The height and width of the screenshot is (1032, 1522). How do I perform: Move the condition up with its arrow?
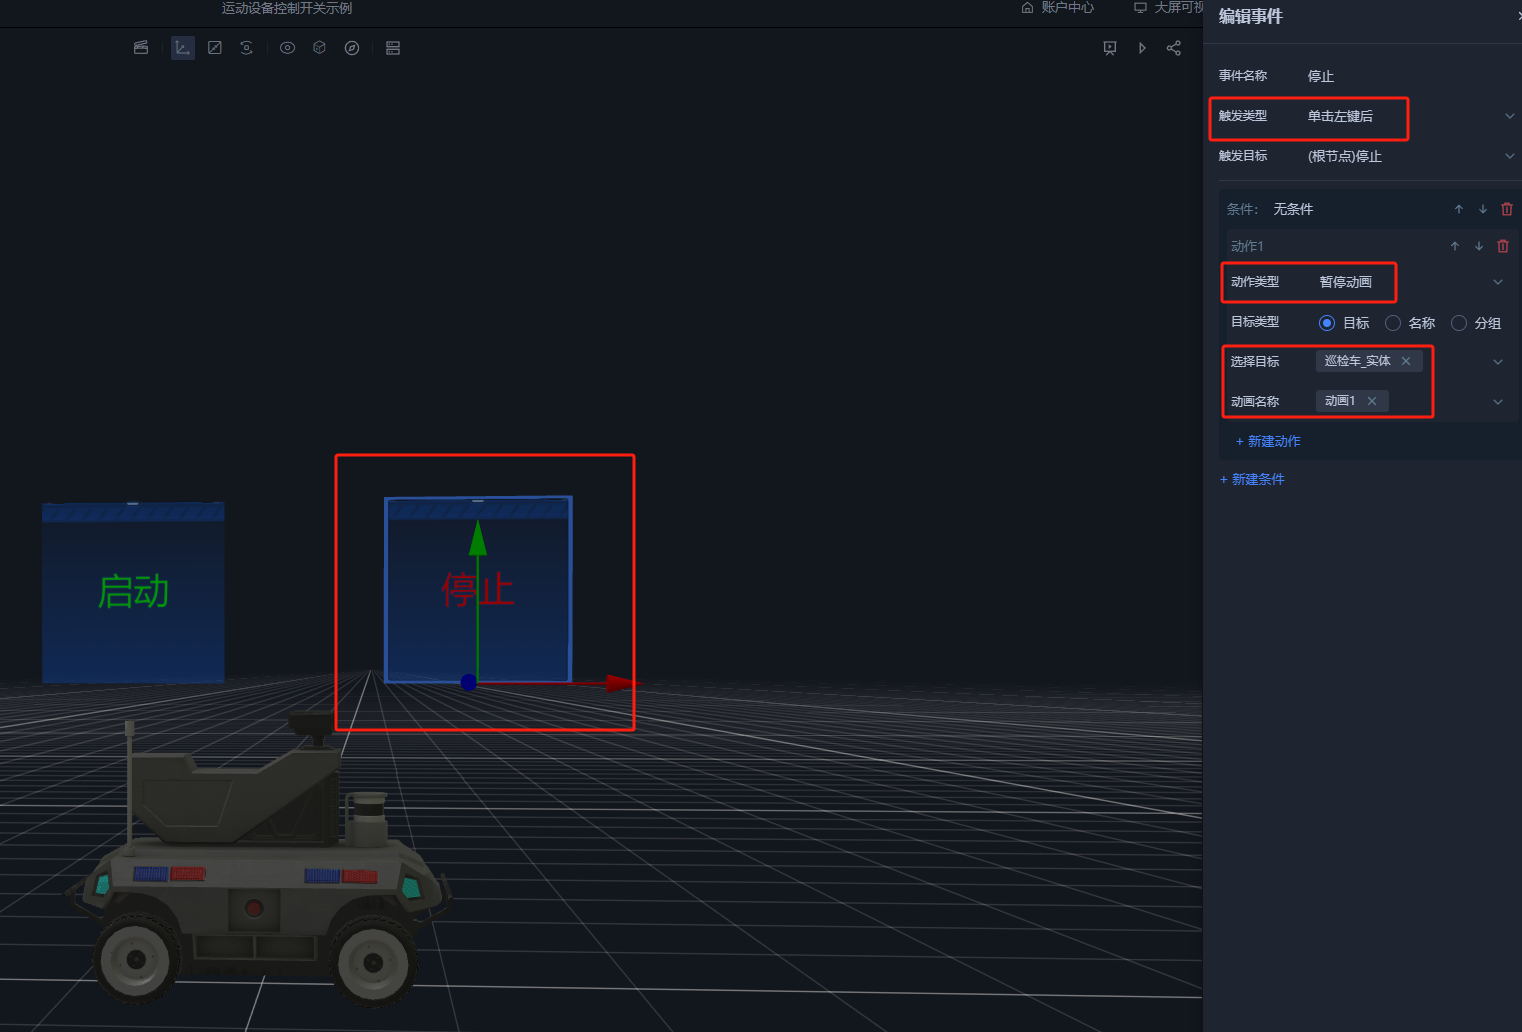tap(1459, 209)
